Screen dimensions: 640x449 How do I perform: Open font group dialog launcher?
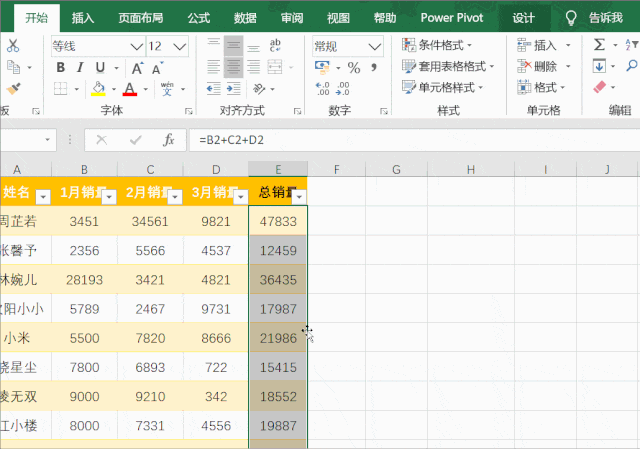click(188, 111)
